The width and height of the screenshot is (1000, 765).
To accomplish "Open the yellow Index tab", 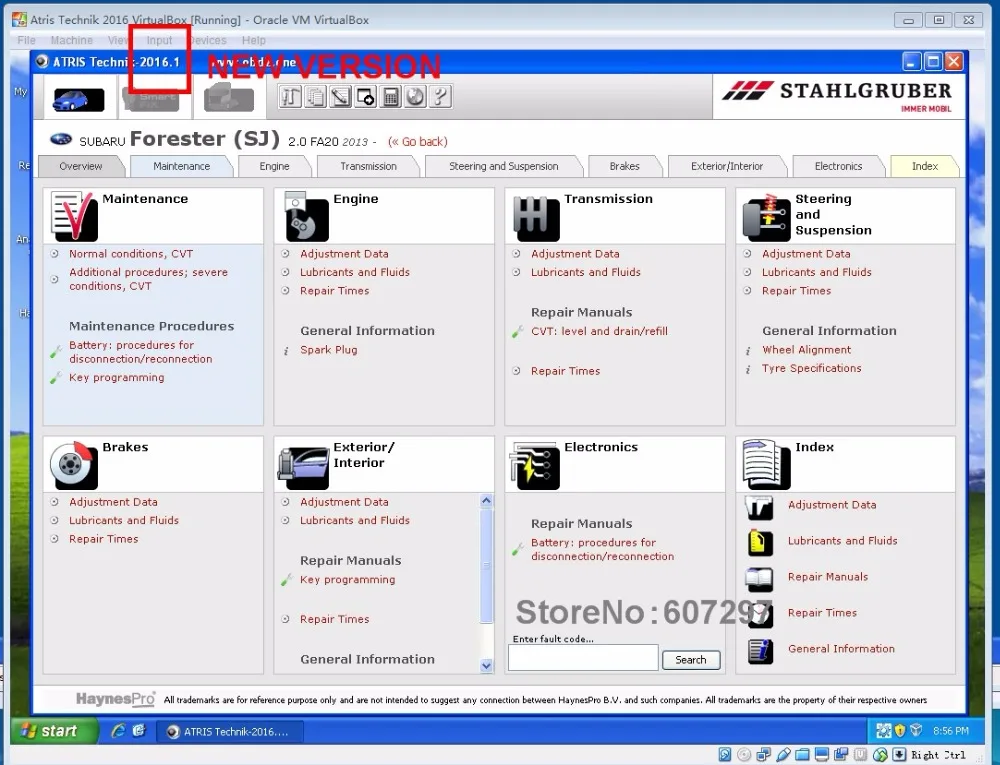I will click(x=924, y=166).
